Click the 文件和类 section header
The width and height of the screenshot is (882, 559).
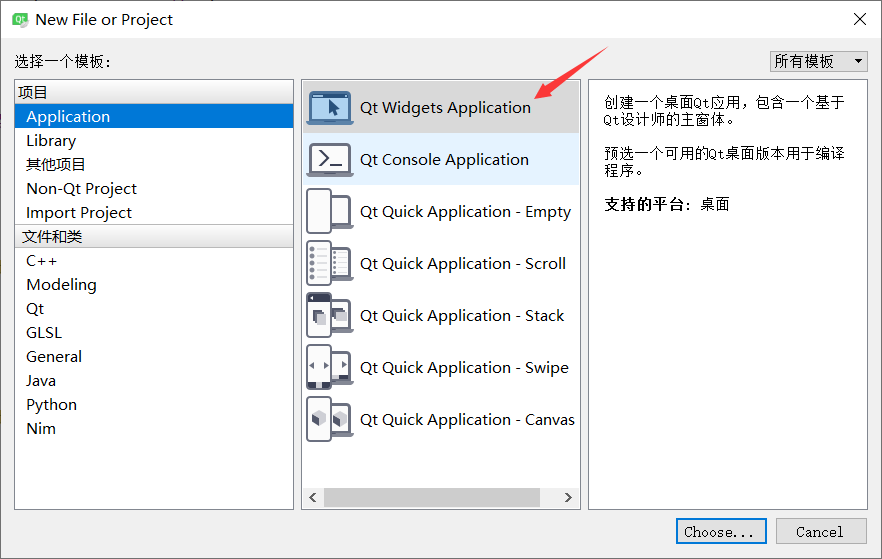(154, 237)
